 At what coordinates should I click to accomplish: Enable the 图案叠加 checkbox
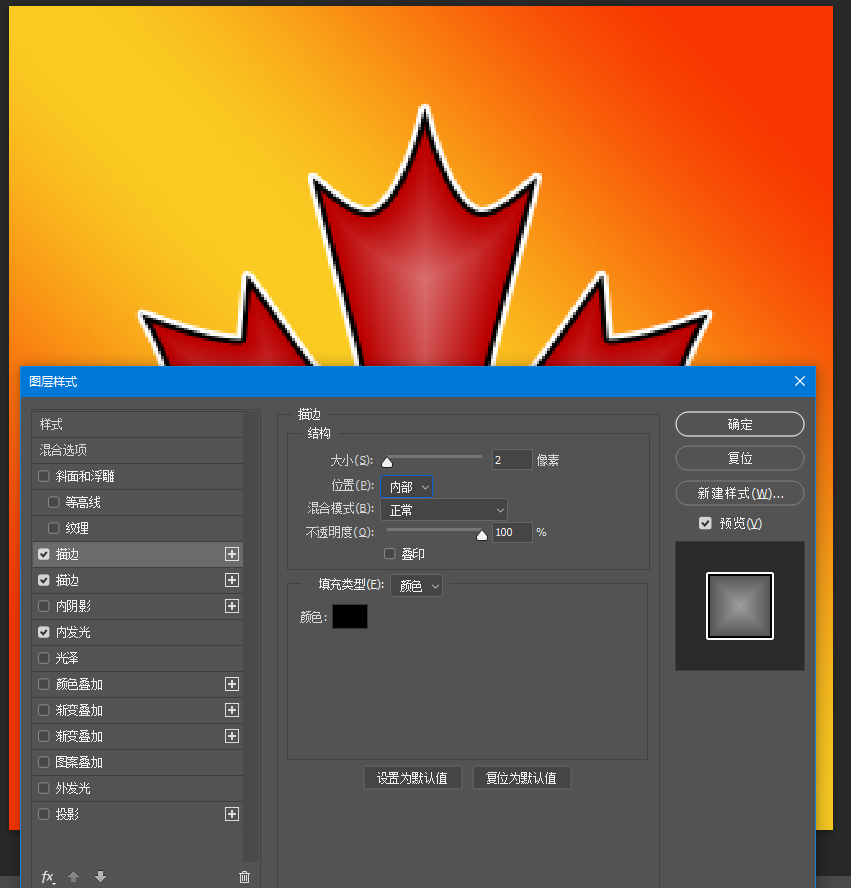click(x=44, y=762)
